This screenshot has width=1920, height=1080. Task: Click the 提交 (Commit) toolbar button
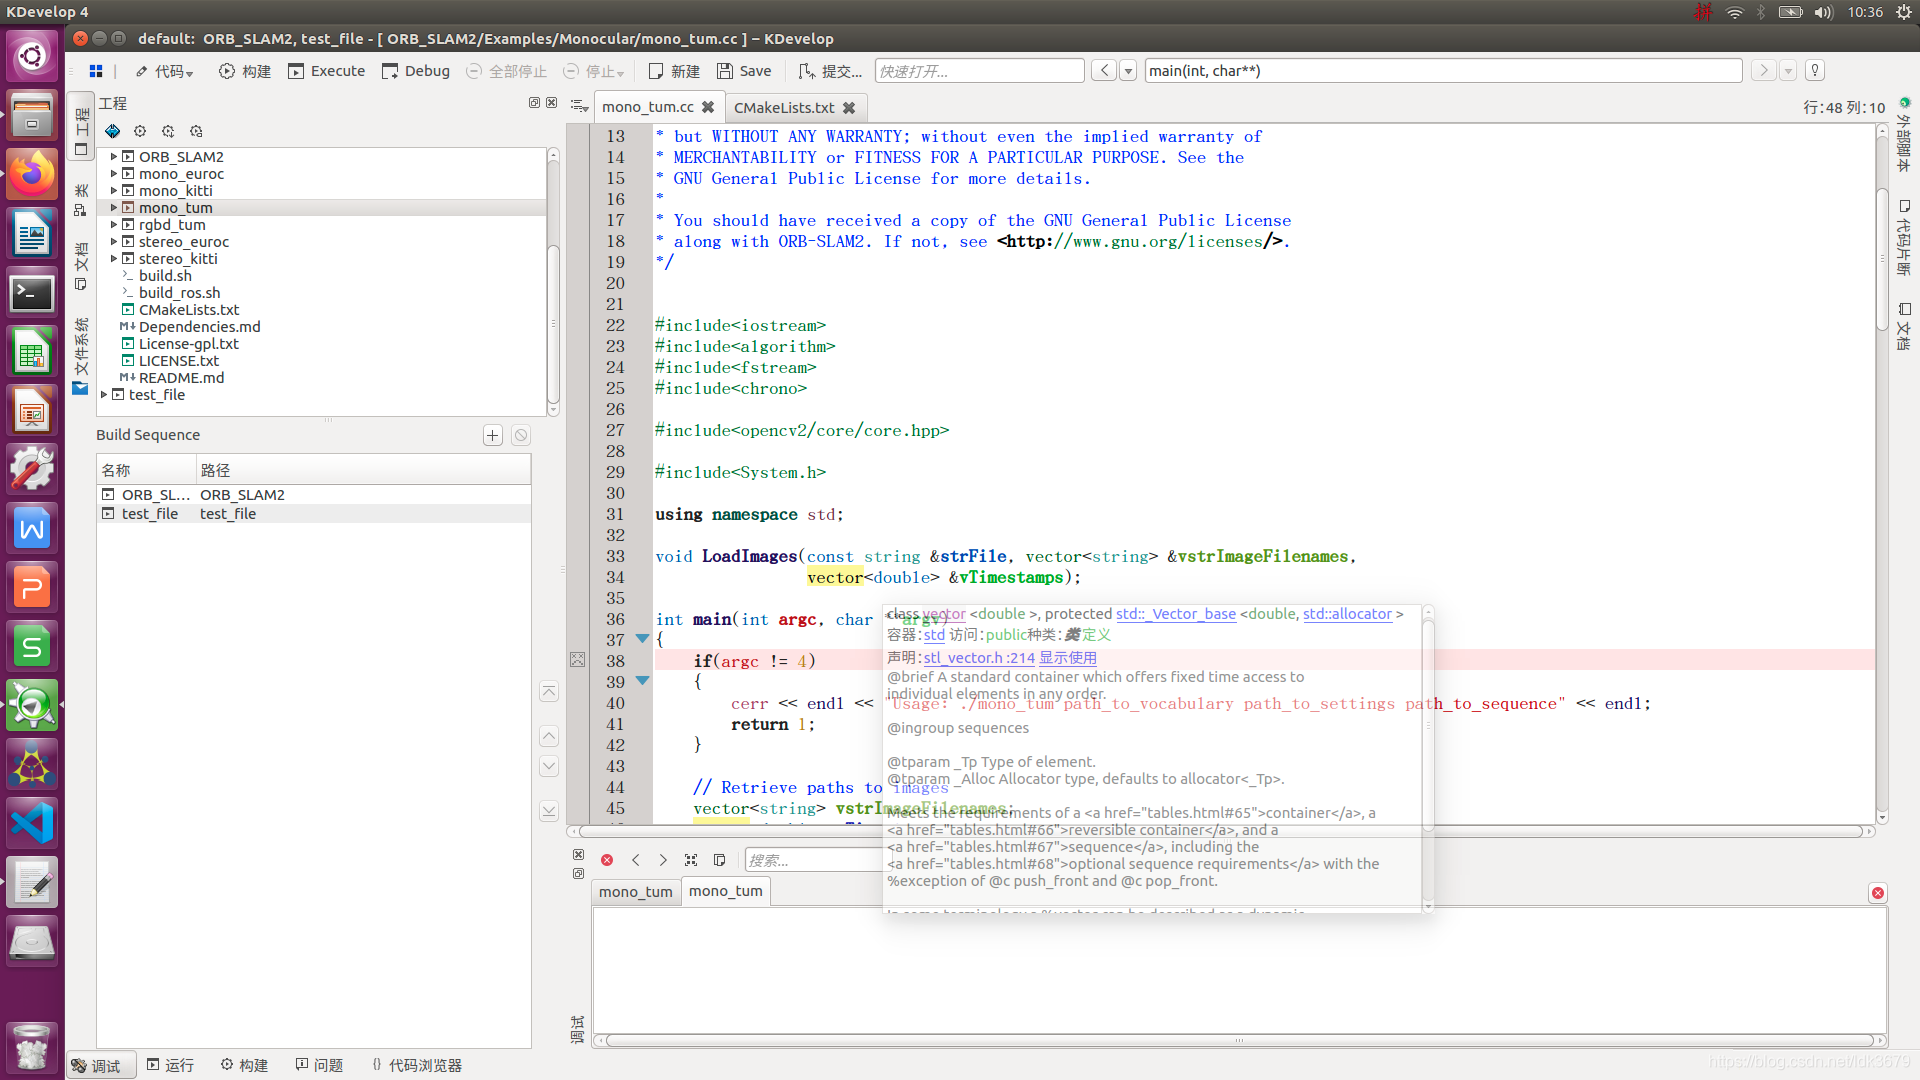830,71
